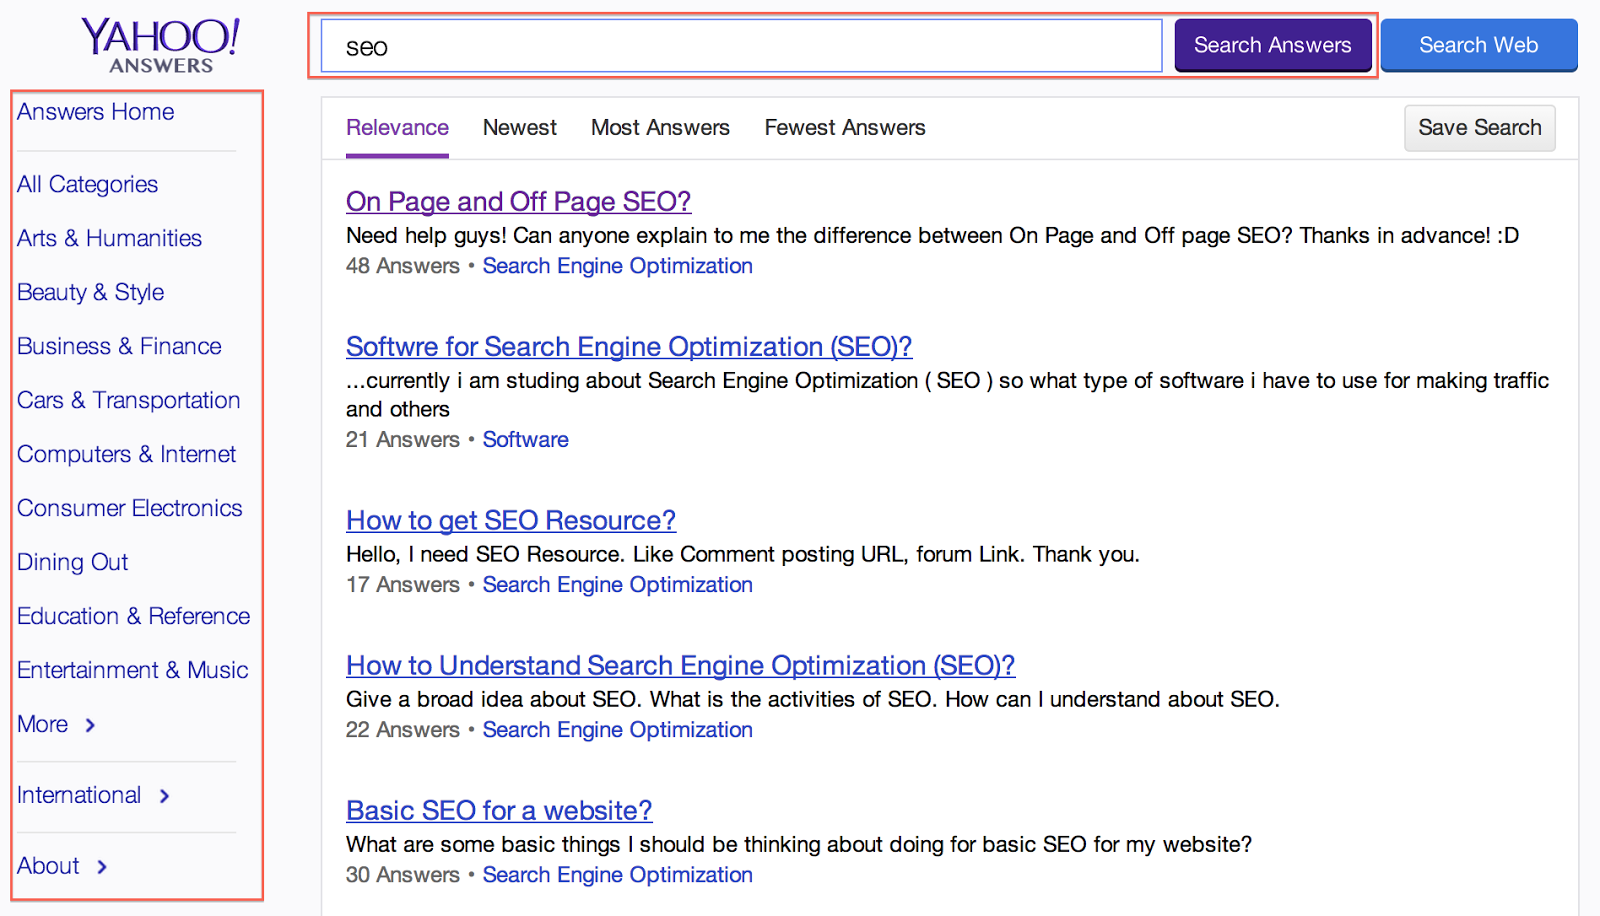
Task: Open the Education & Reference category
Action: coord(134,616)
